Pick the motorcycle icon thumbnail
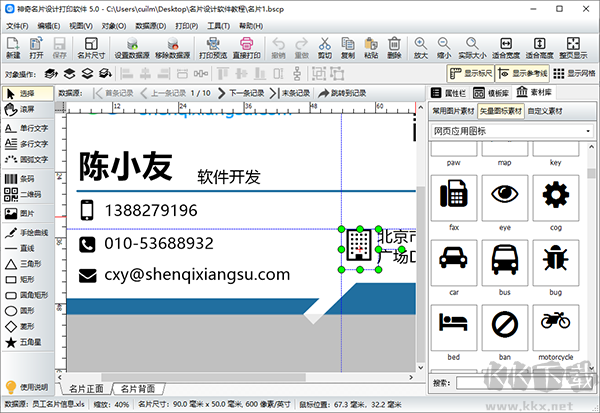 tap(556, 328)
